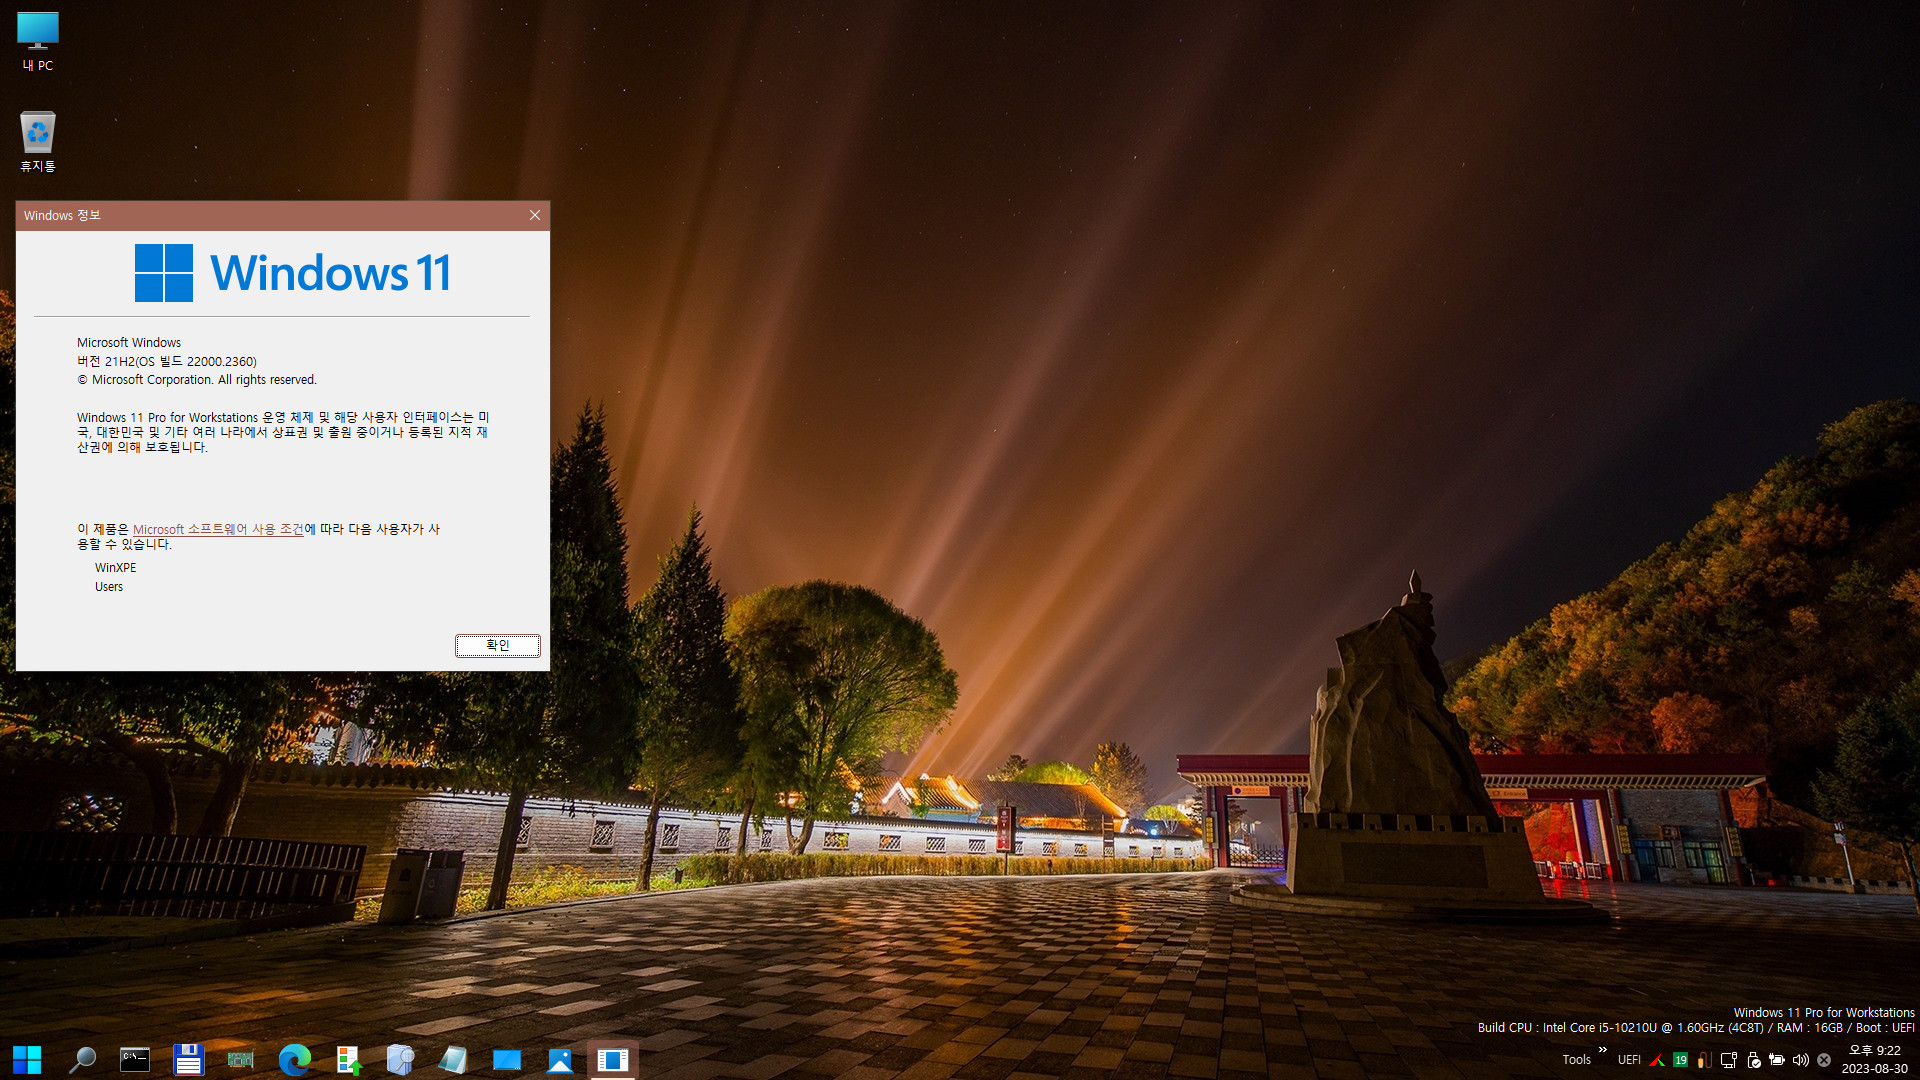
Task: Open the blue desktop window icon on the taskbar
Action: (x=507, y=1059)
